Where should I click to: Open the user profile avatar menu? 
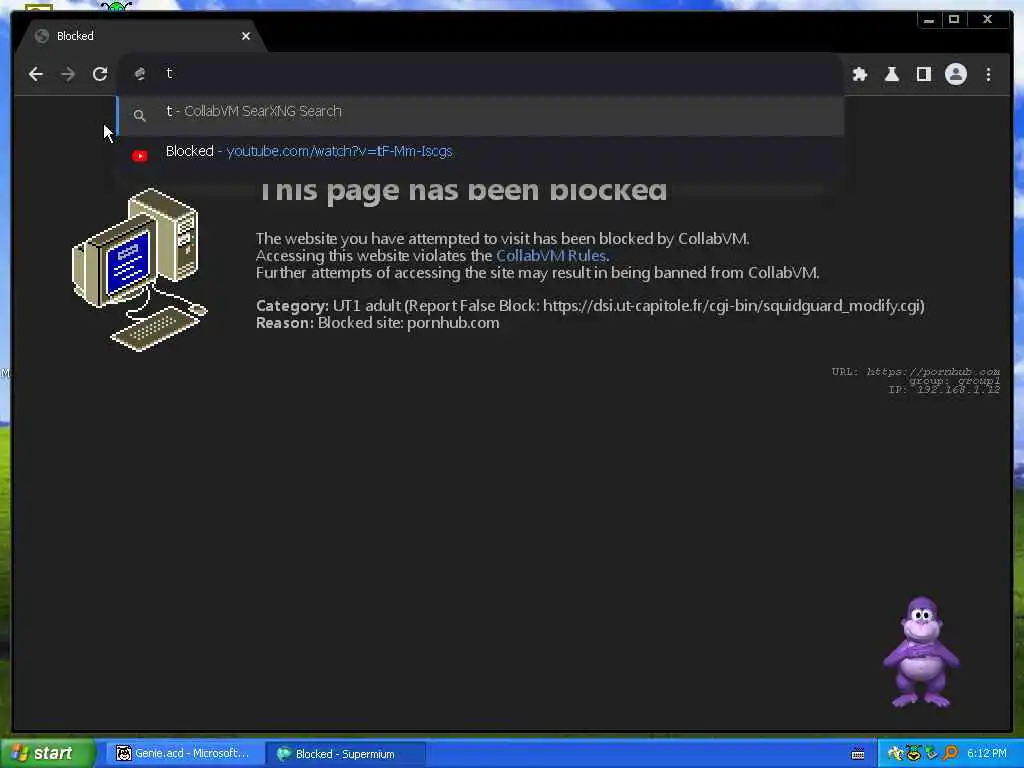point(955,74)
